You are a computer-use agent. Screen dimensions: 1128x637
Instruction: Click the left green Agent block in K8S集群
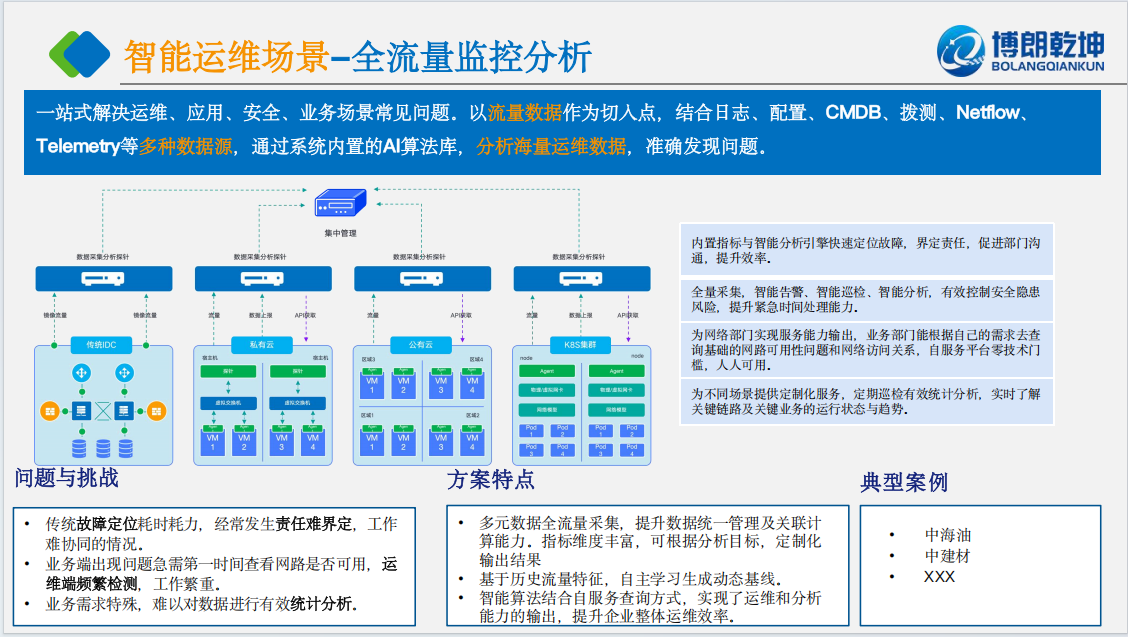tap(547, 371)
